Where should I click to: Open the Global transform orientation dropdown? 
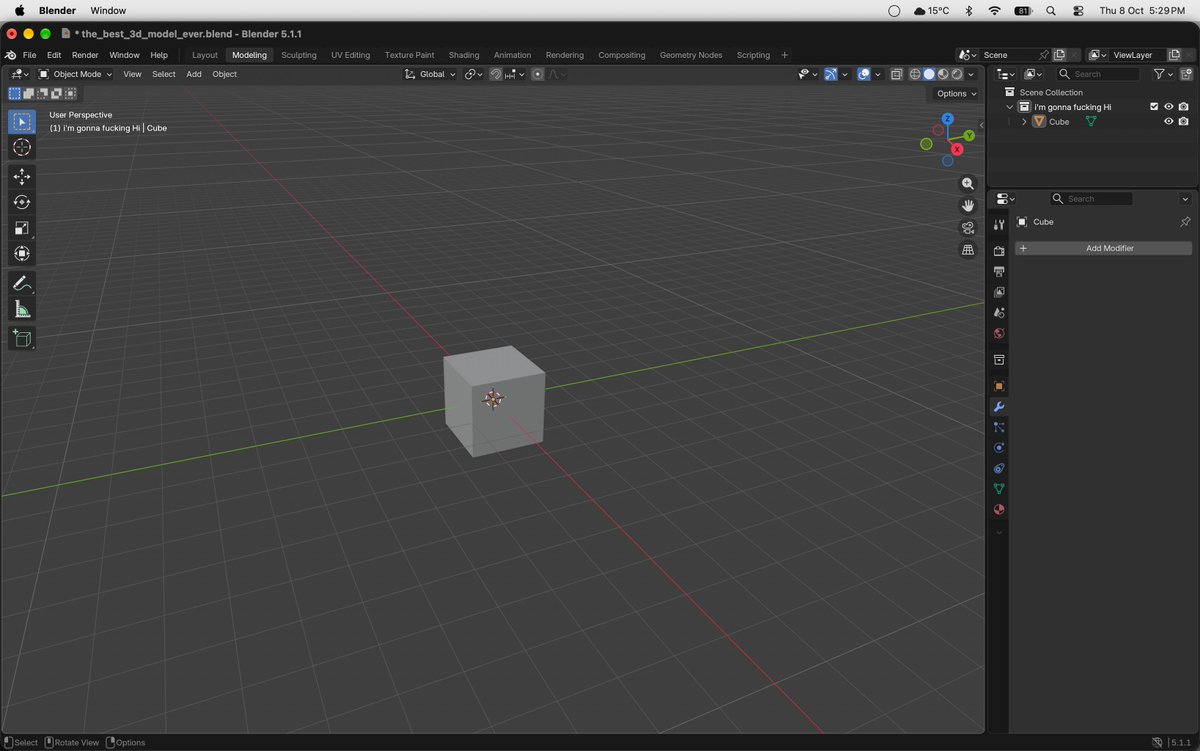point(431,74)
